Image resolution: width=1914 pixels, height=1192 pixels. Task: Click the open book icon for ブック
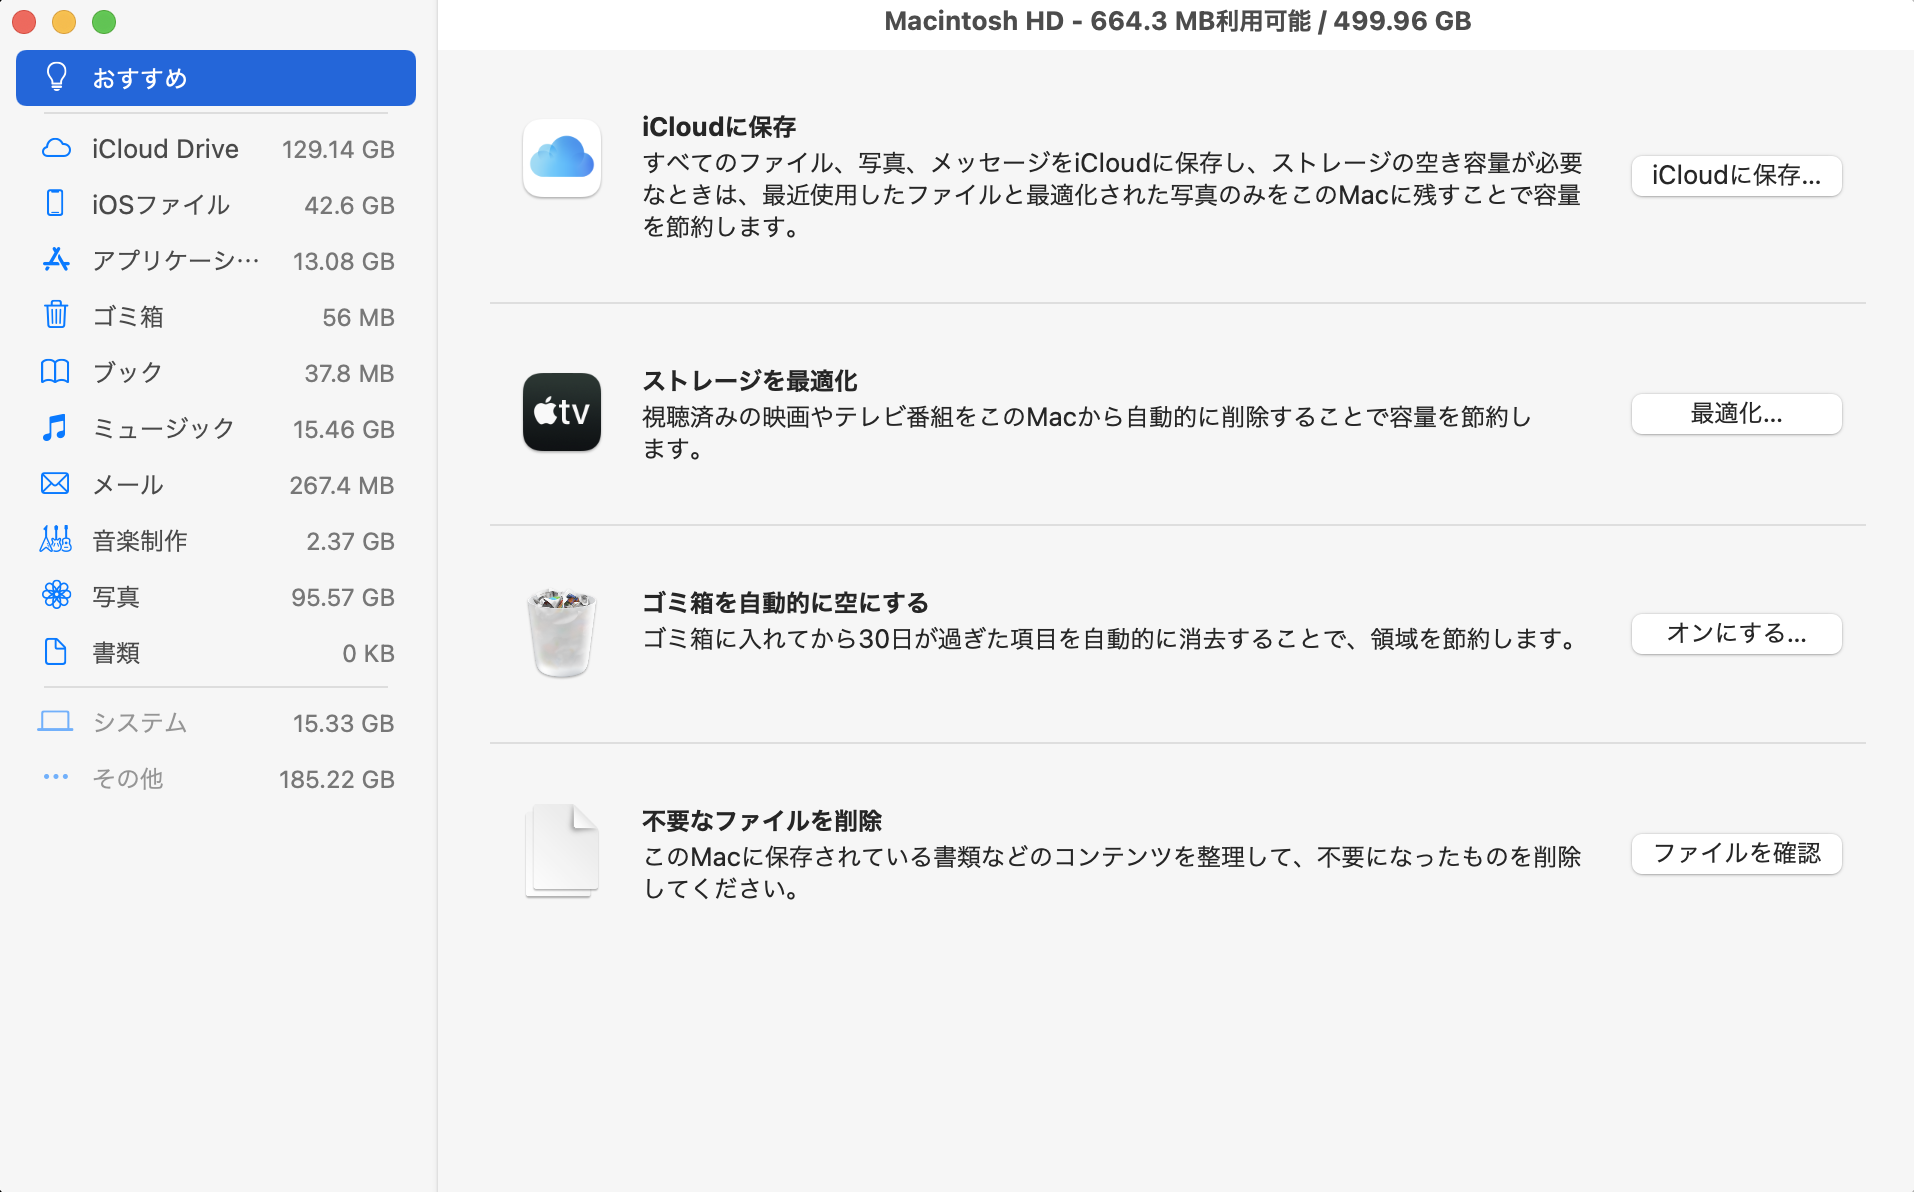pos(56,372)
